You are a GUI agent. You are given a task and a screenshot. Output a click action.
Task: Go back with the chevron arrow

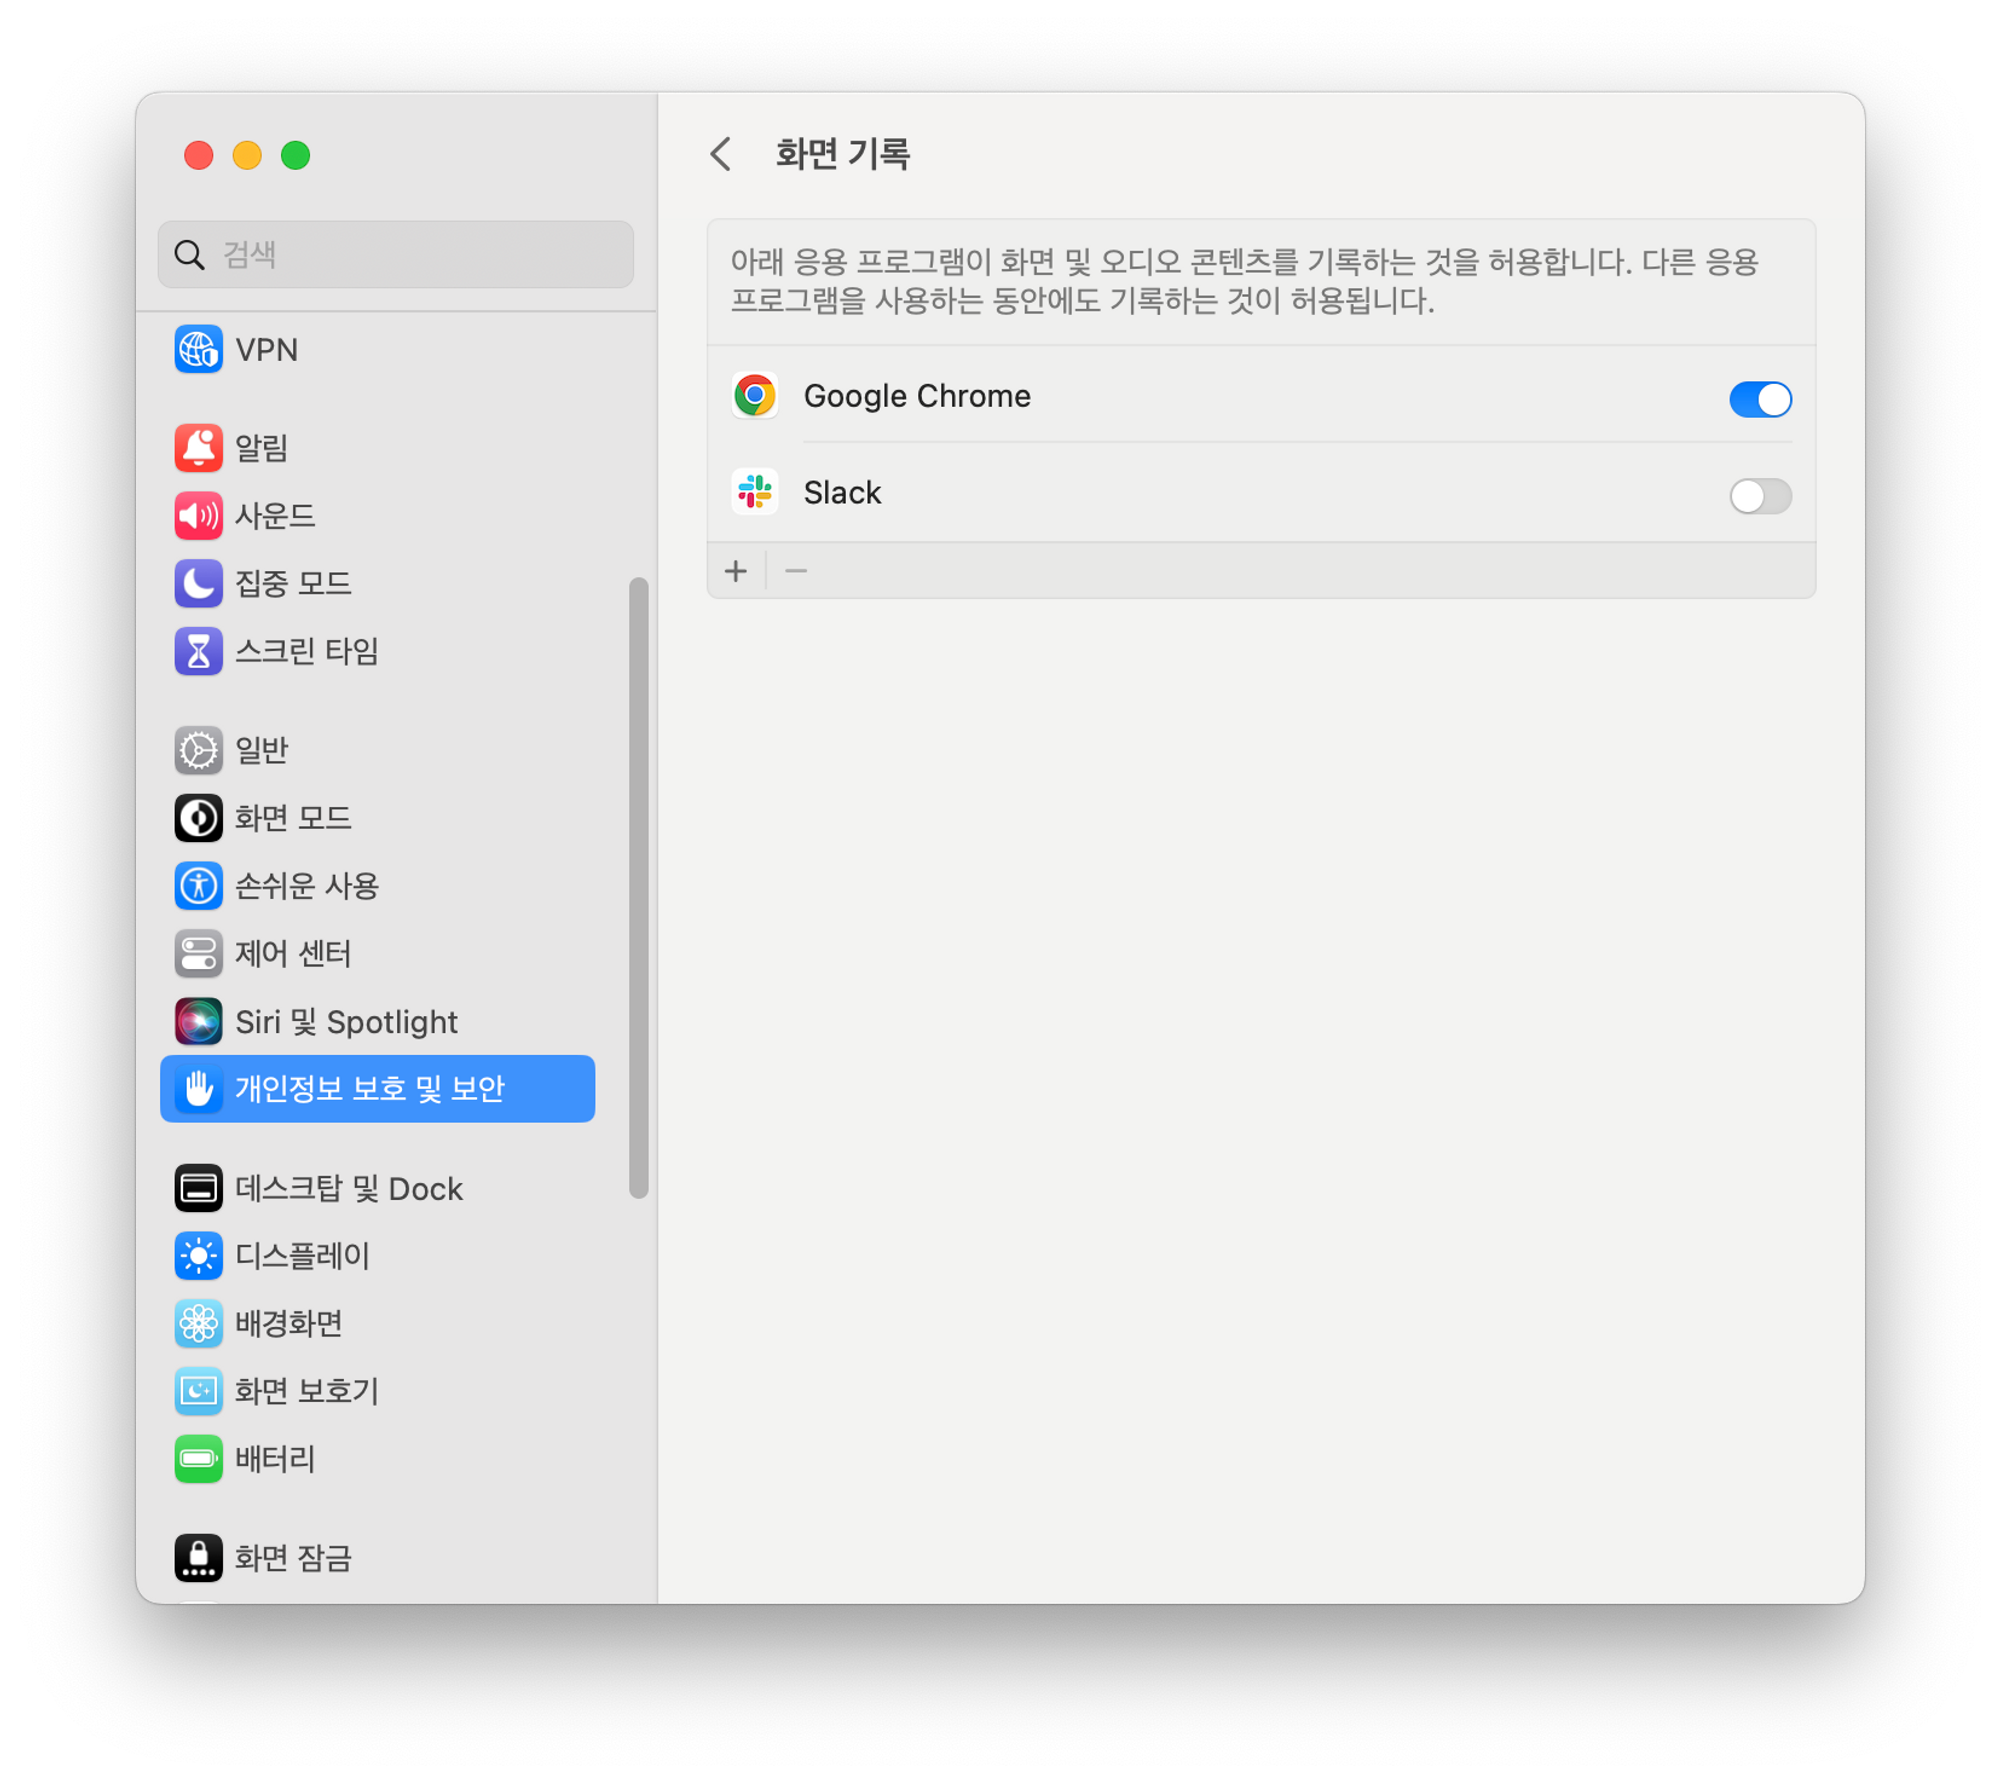721,154
